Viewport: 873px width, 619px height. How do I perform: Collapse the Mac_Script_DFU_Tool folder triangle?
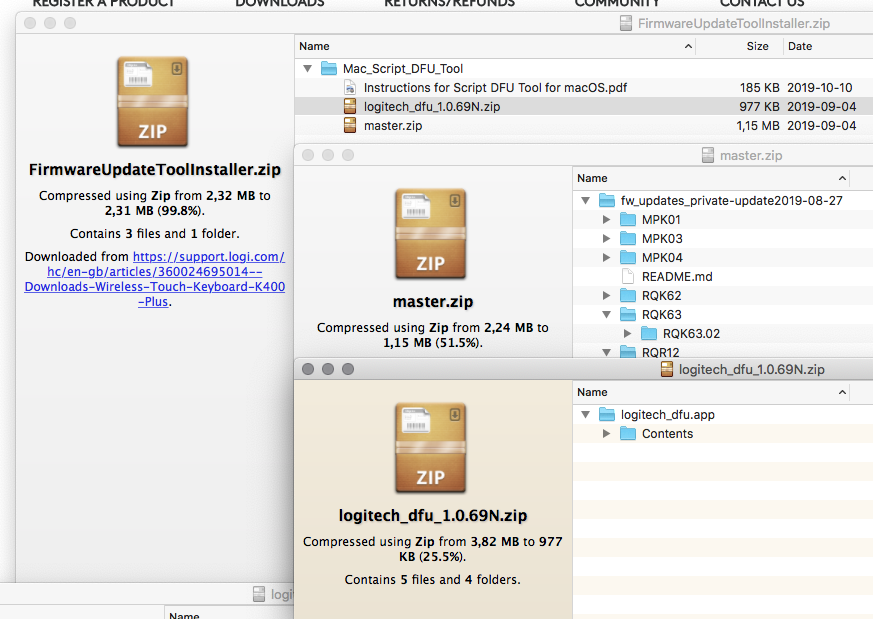[x=307, y=68]
